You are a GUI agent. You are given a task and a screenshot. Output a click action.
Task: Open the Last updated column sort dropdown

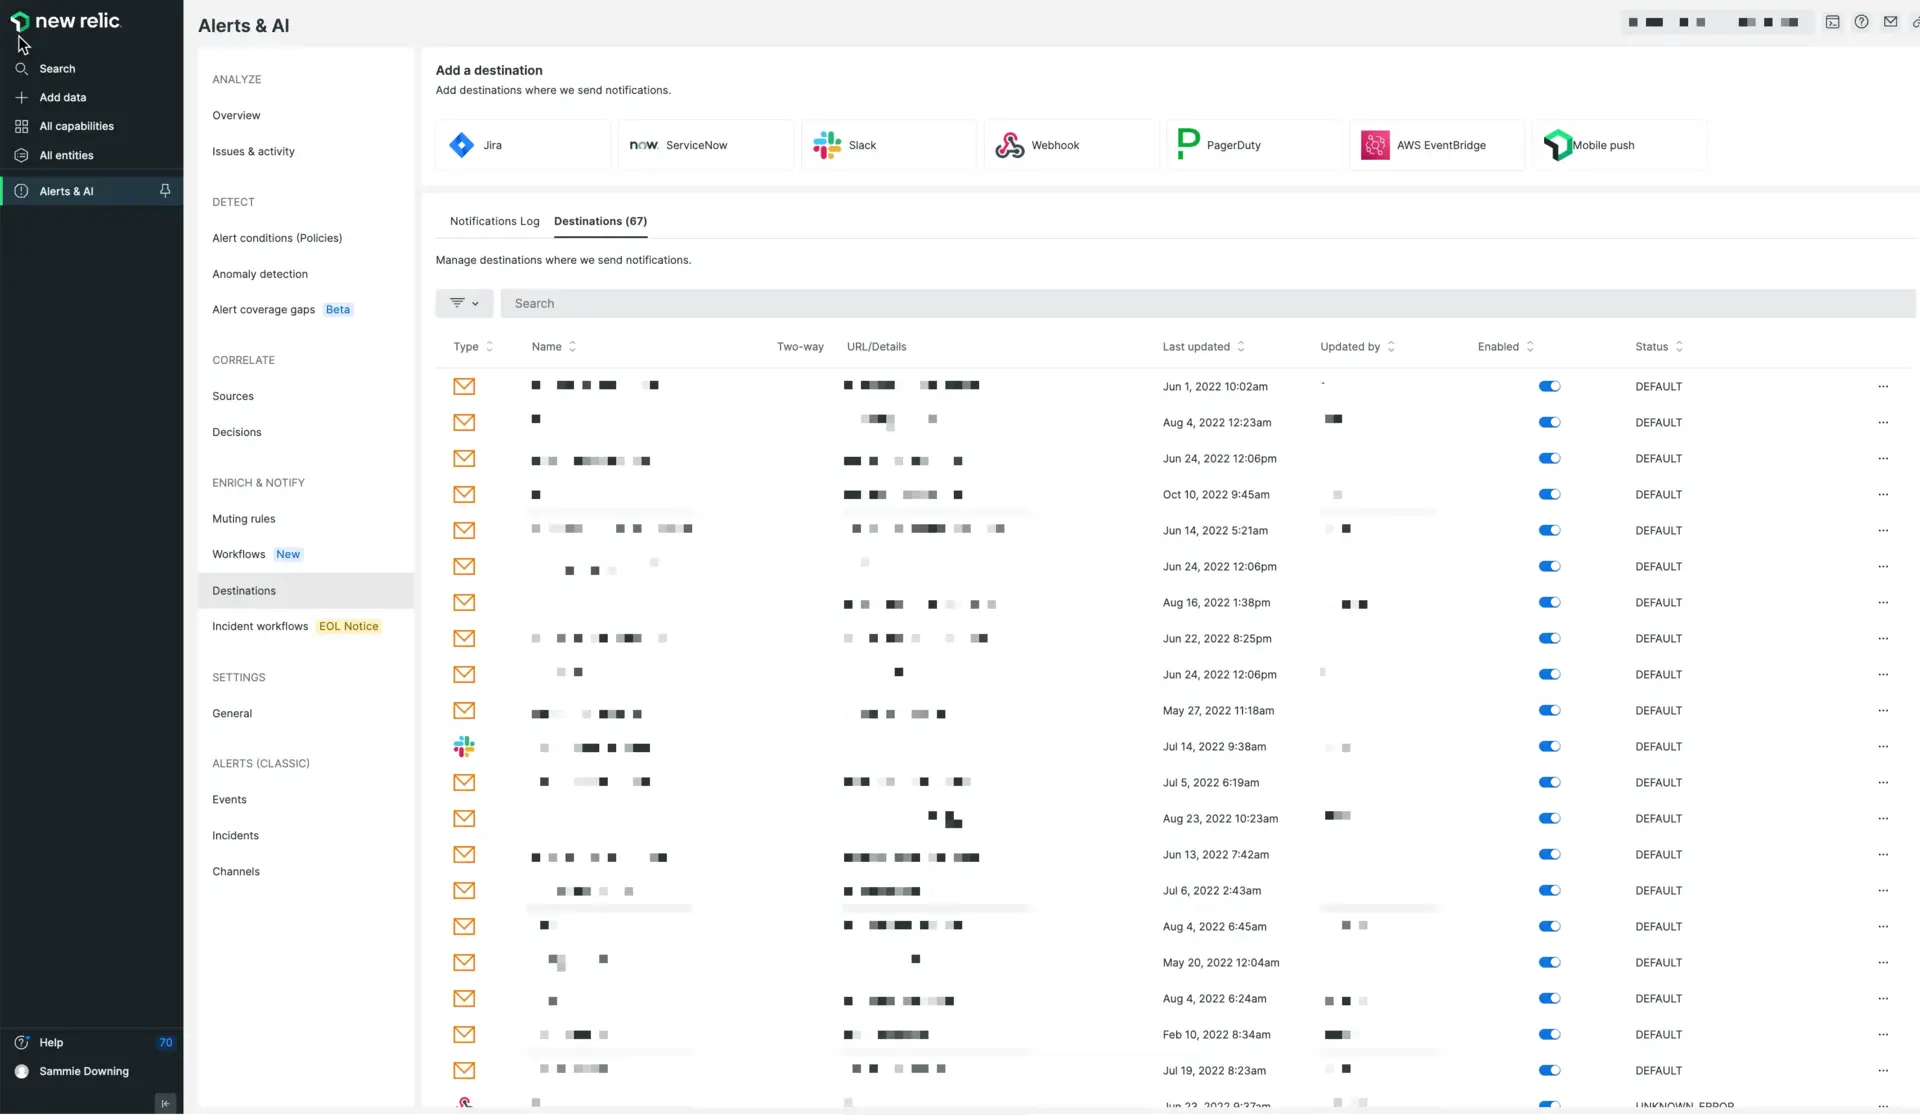[1241, 346]
